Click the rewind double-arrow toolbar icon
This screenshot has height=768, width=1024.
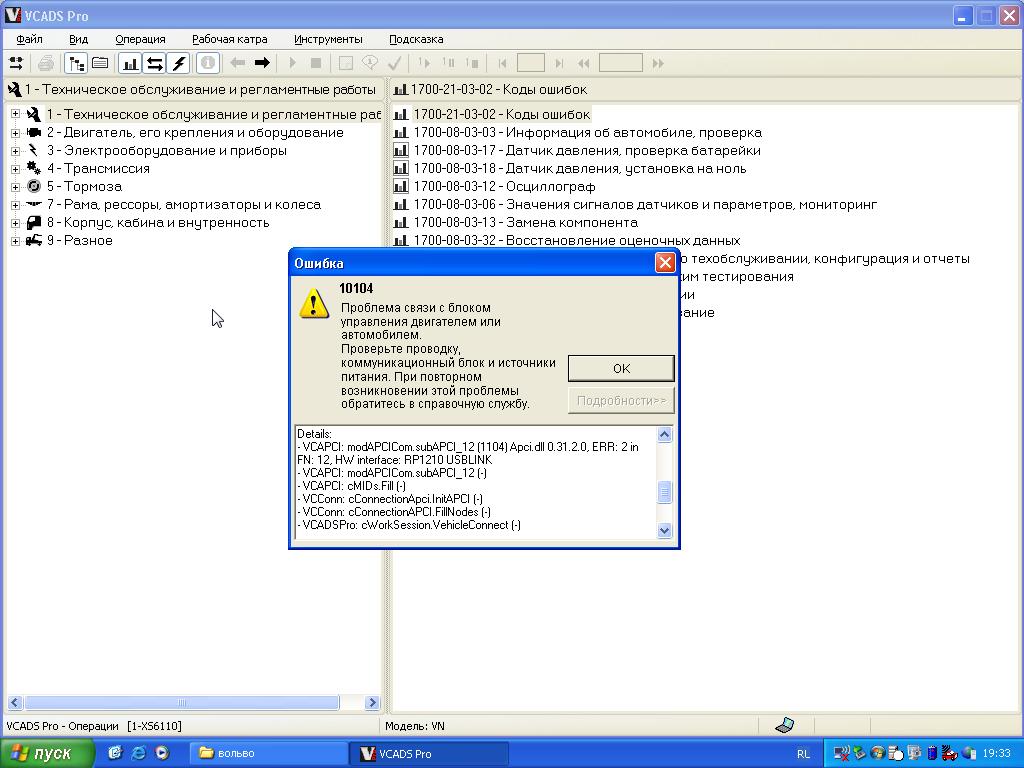point(583,63)
